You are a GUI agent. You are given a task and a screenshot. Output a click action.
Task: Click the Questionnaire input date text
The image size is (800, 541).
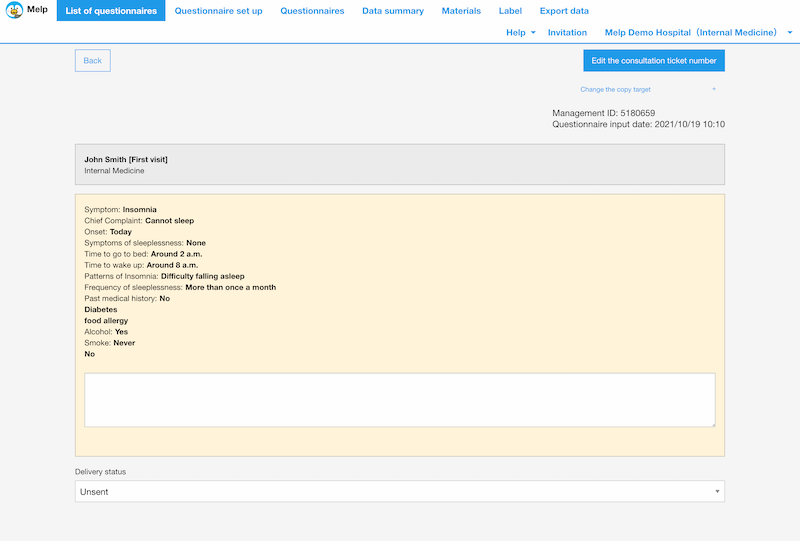pos(638,124)
